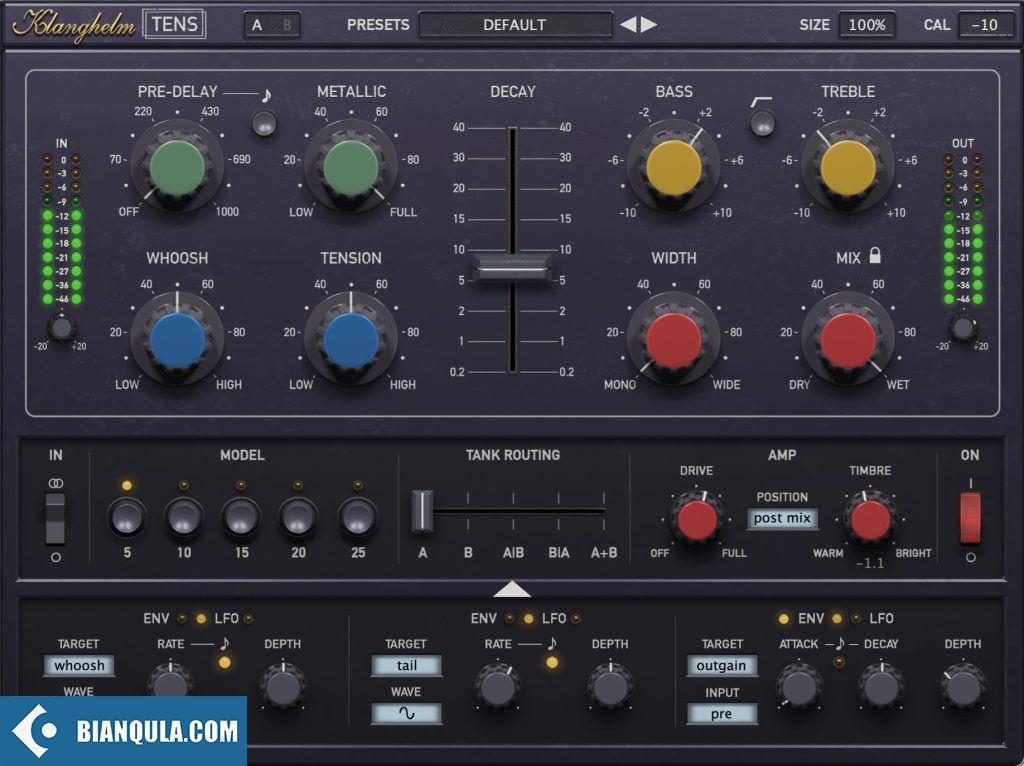Click the TIMBRE value -1.1 readout
Screen dimensions: 1024x766
point(870,564)
